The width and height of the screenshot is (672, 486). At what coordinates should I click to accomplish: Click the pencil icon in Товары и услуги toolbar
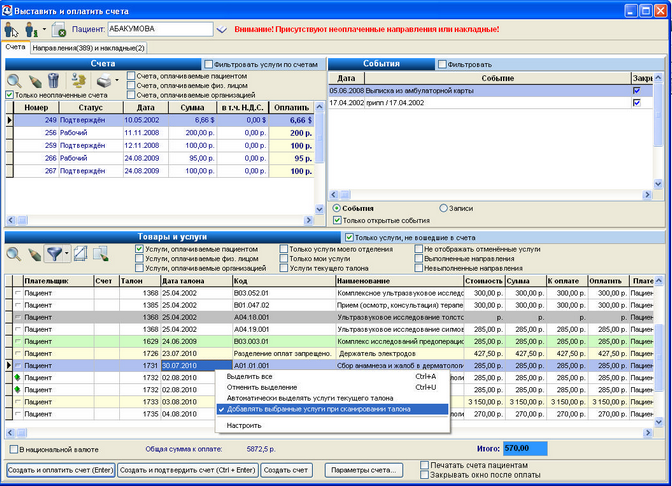[35, 254]
